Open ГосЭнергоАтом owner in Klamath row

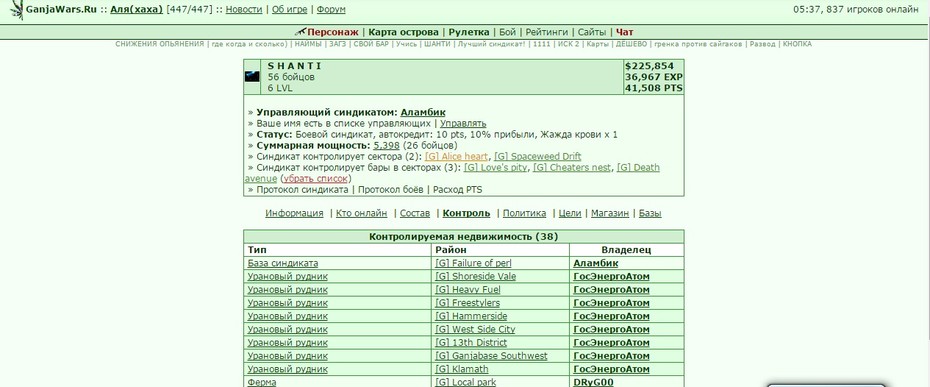pyautogui.click(x=611, y=369)
